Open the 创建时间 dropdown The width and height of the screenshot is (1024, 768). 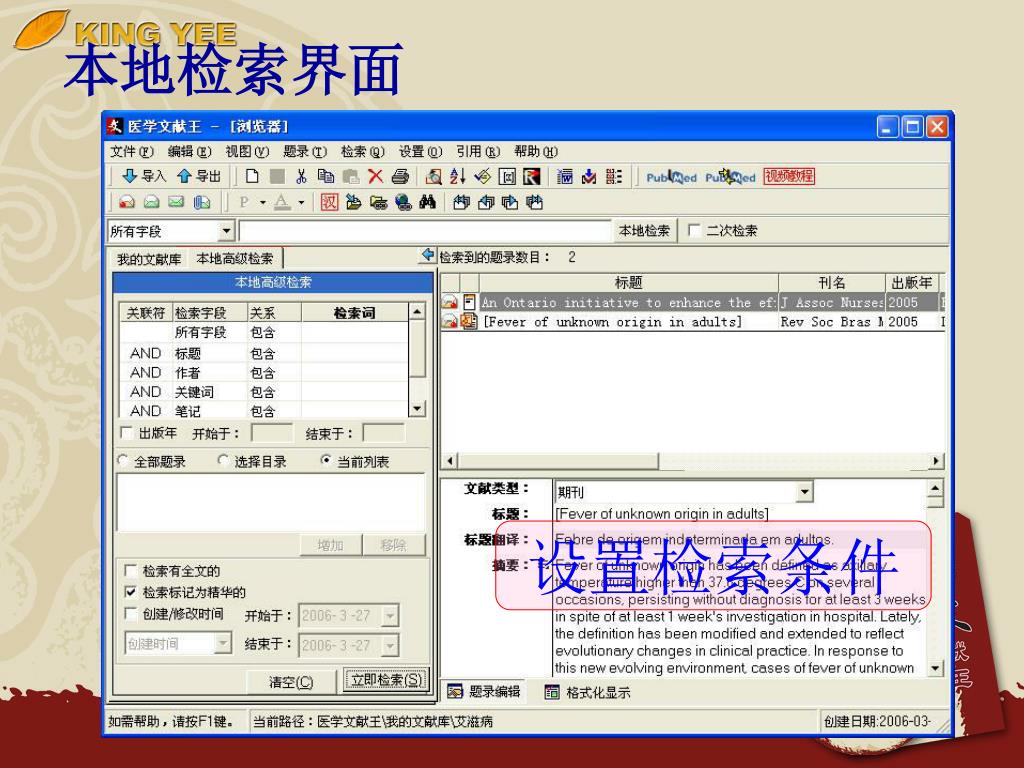tap(223, 643)
